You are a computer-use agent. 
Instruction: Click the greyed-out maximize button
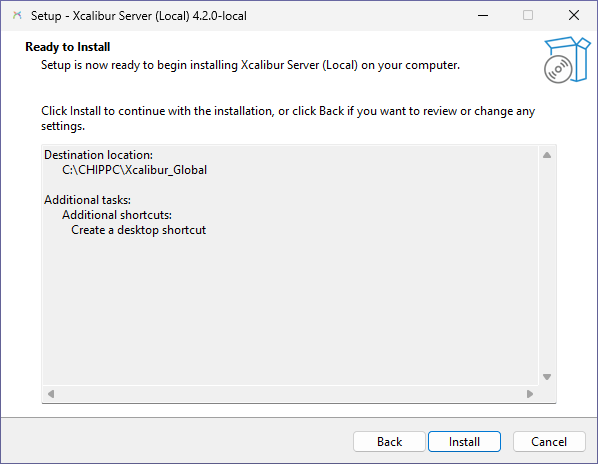pos(528,15)
